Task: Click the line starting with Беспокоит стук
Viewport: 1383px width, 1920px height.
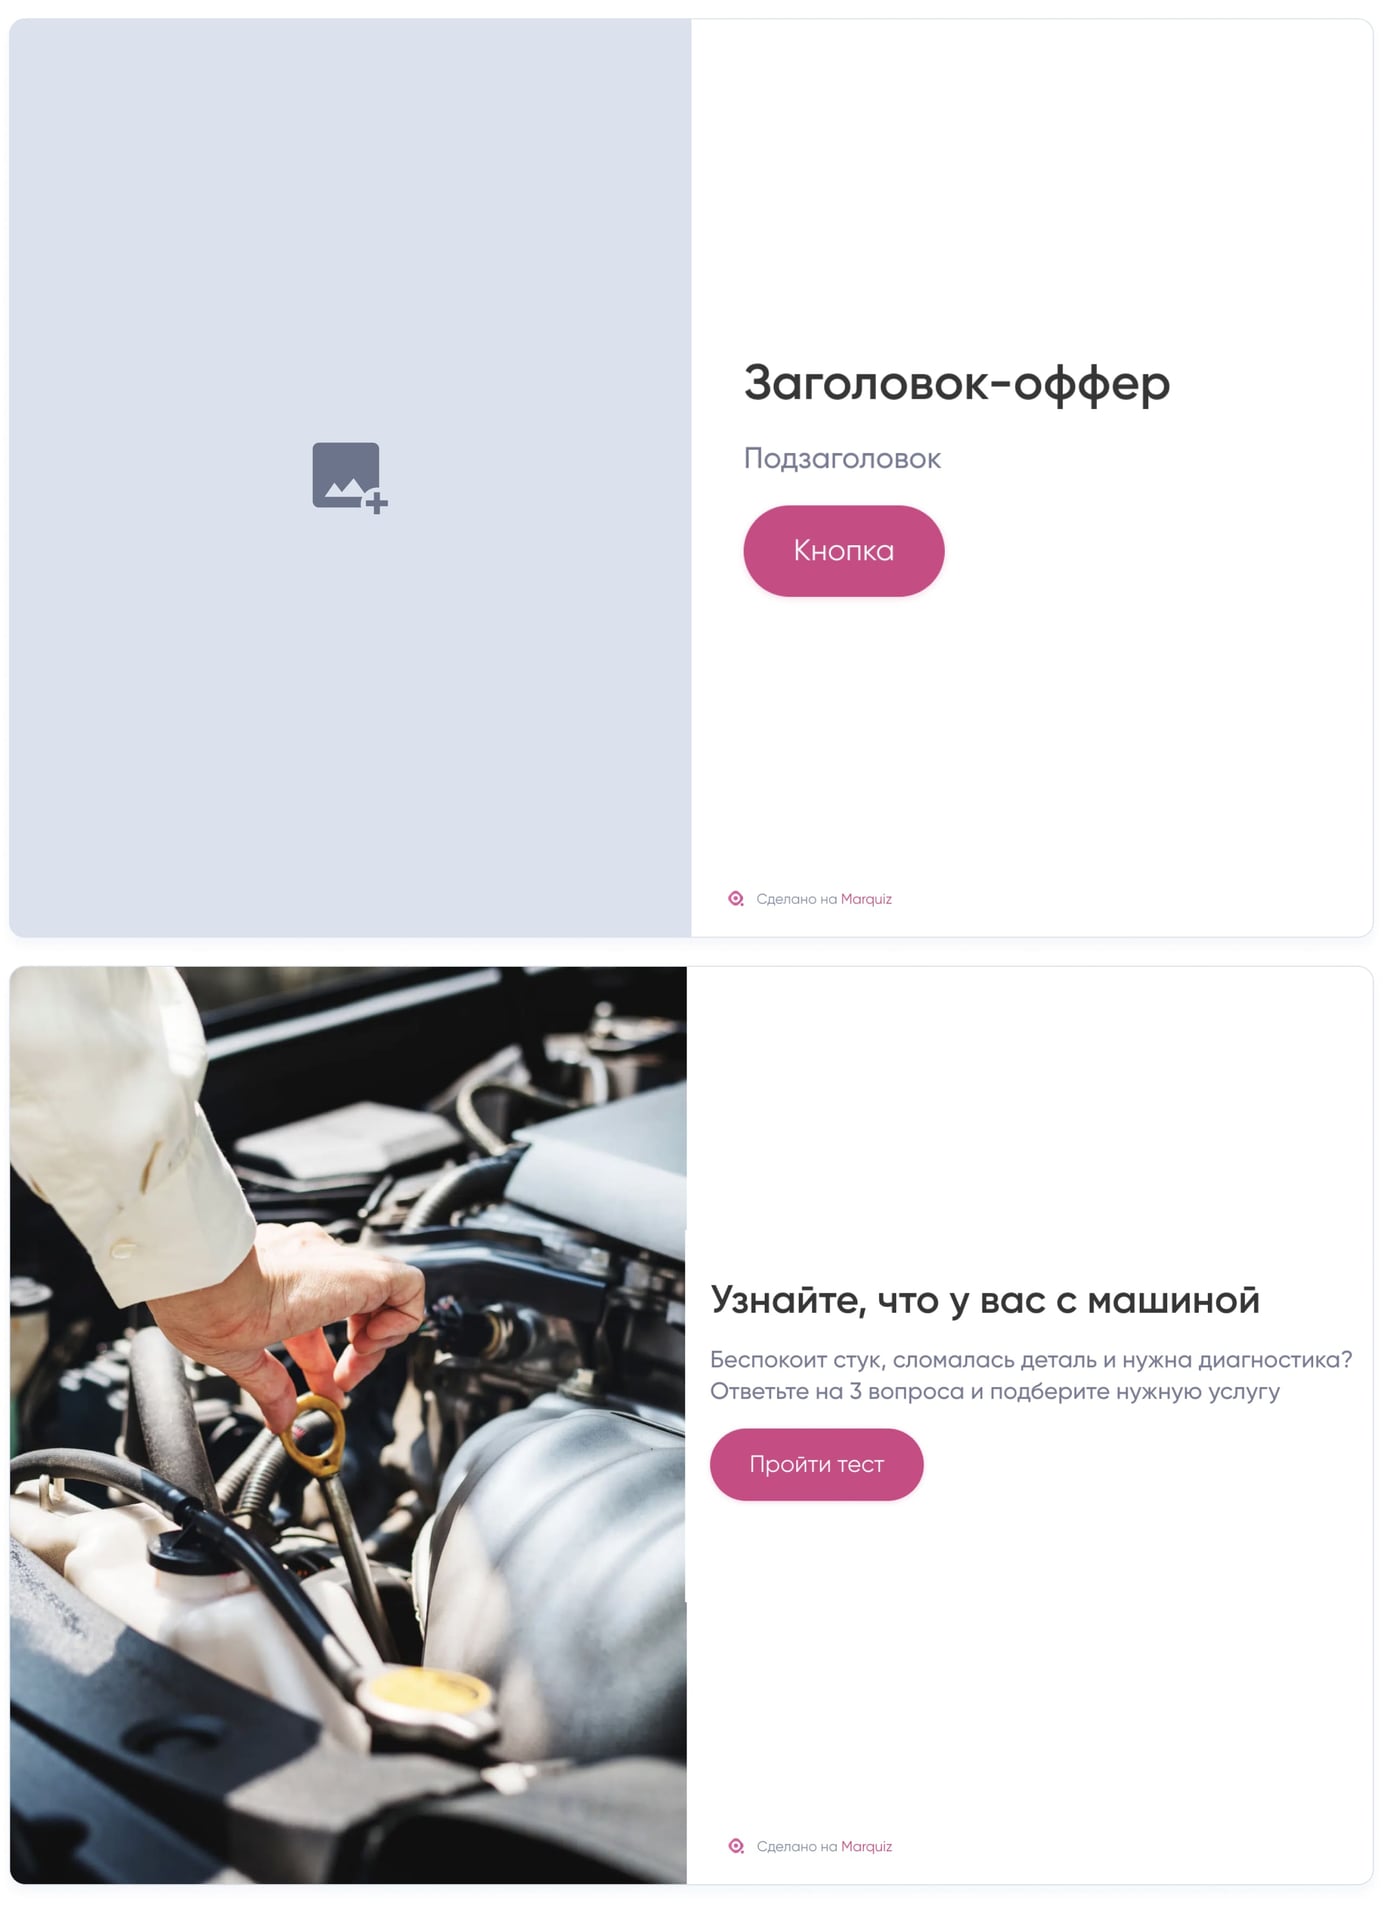Action: [x=1031, y=1360]
